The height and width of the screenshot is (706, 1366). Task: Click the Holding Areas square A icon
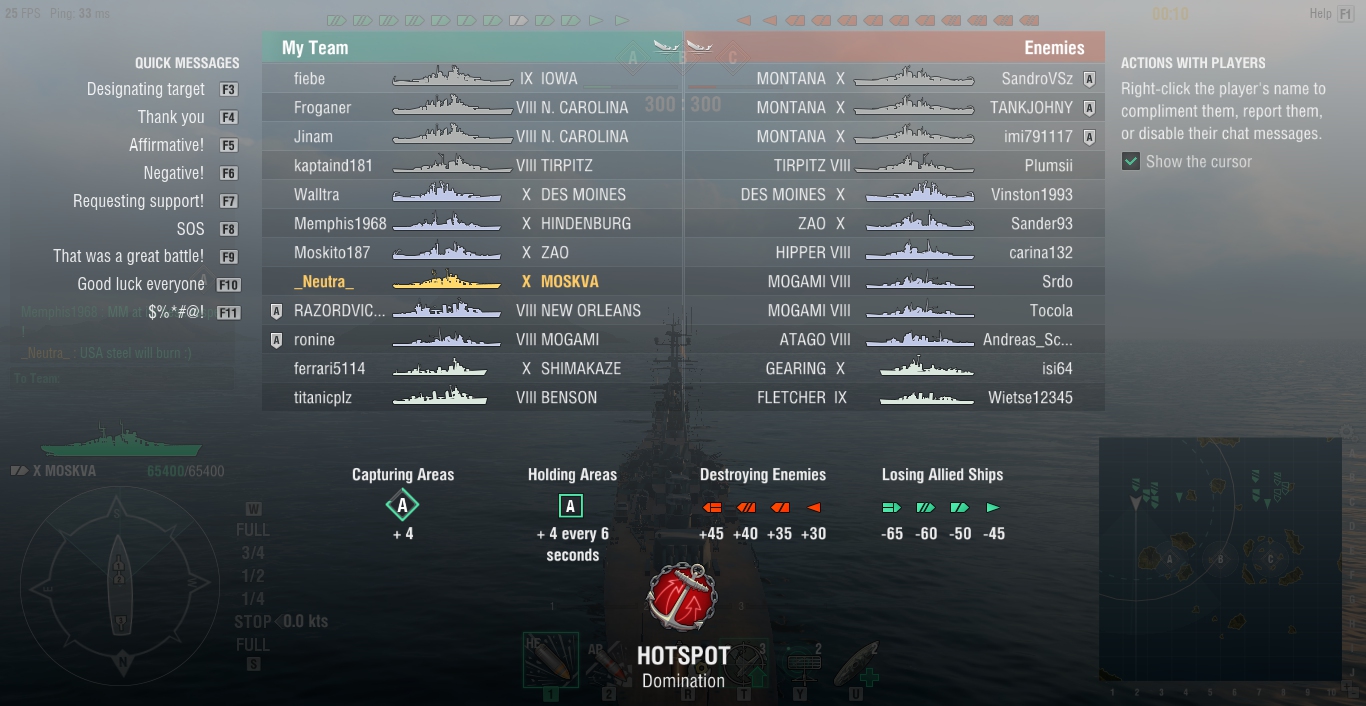(x=570, y=506)
